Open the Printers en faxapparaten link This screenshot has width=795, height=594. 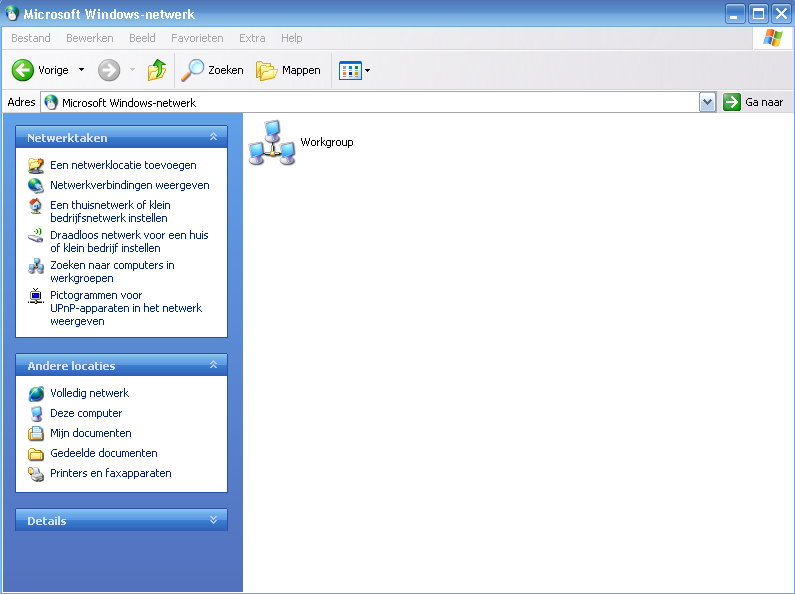111,473
